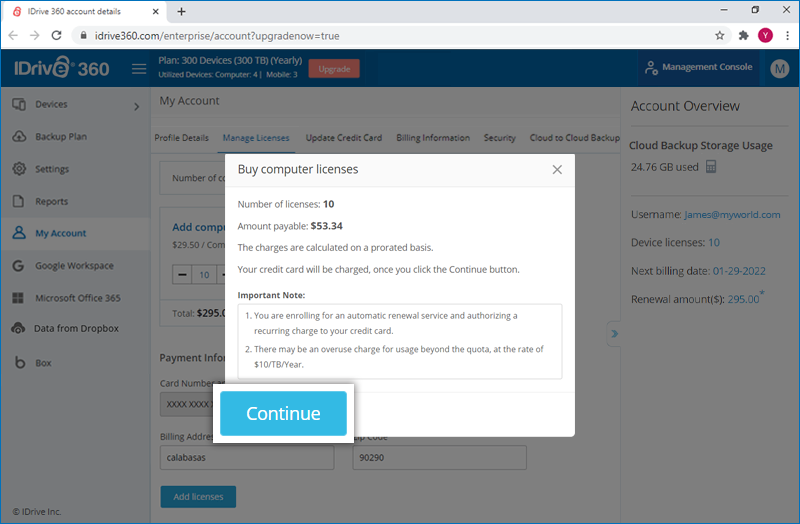Switch to the Update Credit Card tab
This screenshot has width=800, height=524.
pyautogui.click(x=343, y=138)
